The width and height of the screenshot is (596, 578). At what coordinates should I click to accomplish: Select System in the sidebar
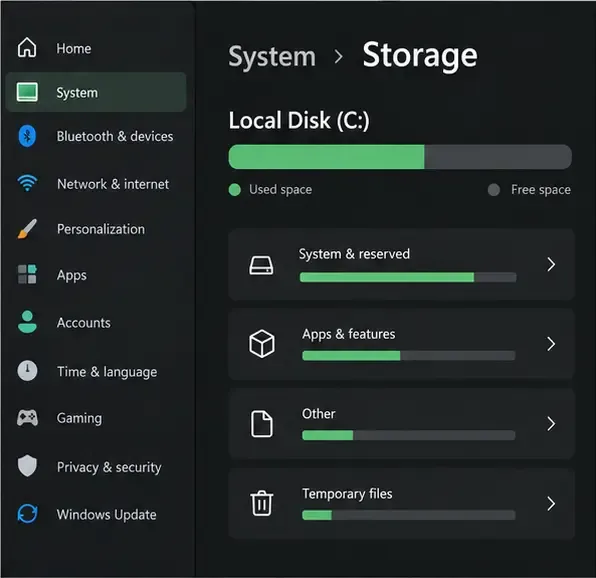click(x=96, y=92)
